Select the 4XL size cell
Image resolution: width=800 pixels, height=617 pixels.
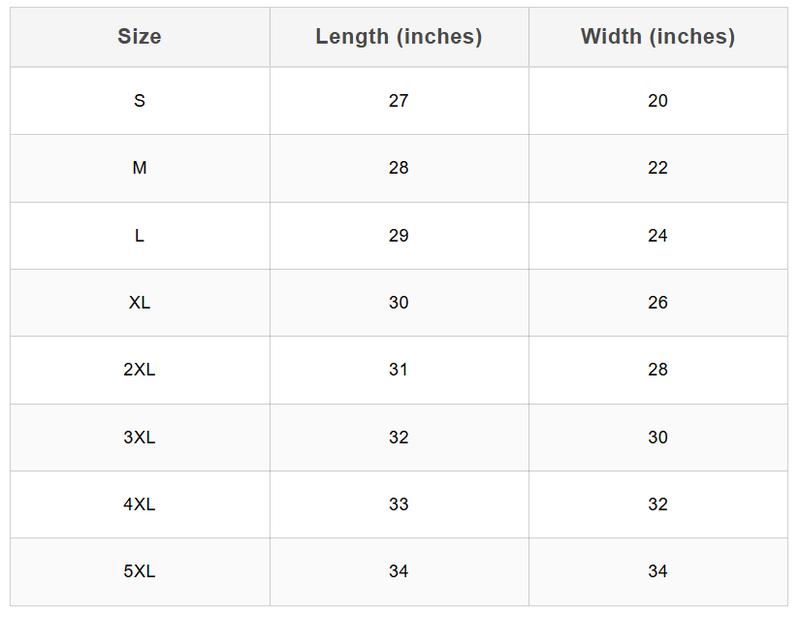tap(139, 505)
